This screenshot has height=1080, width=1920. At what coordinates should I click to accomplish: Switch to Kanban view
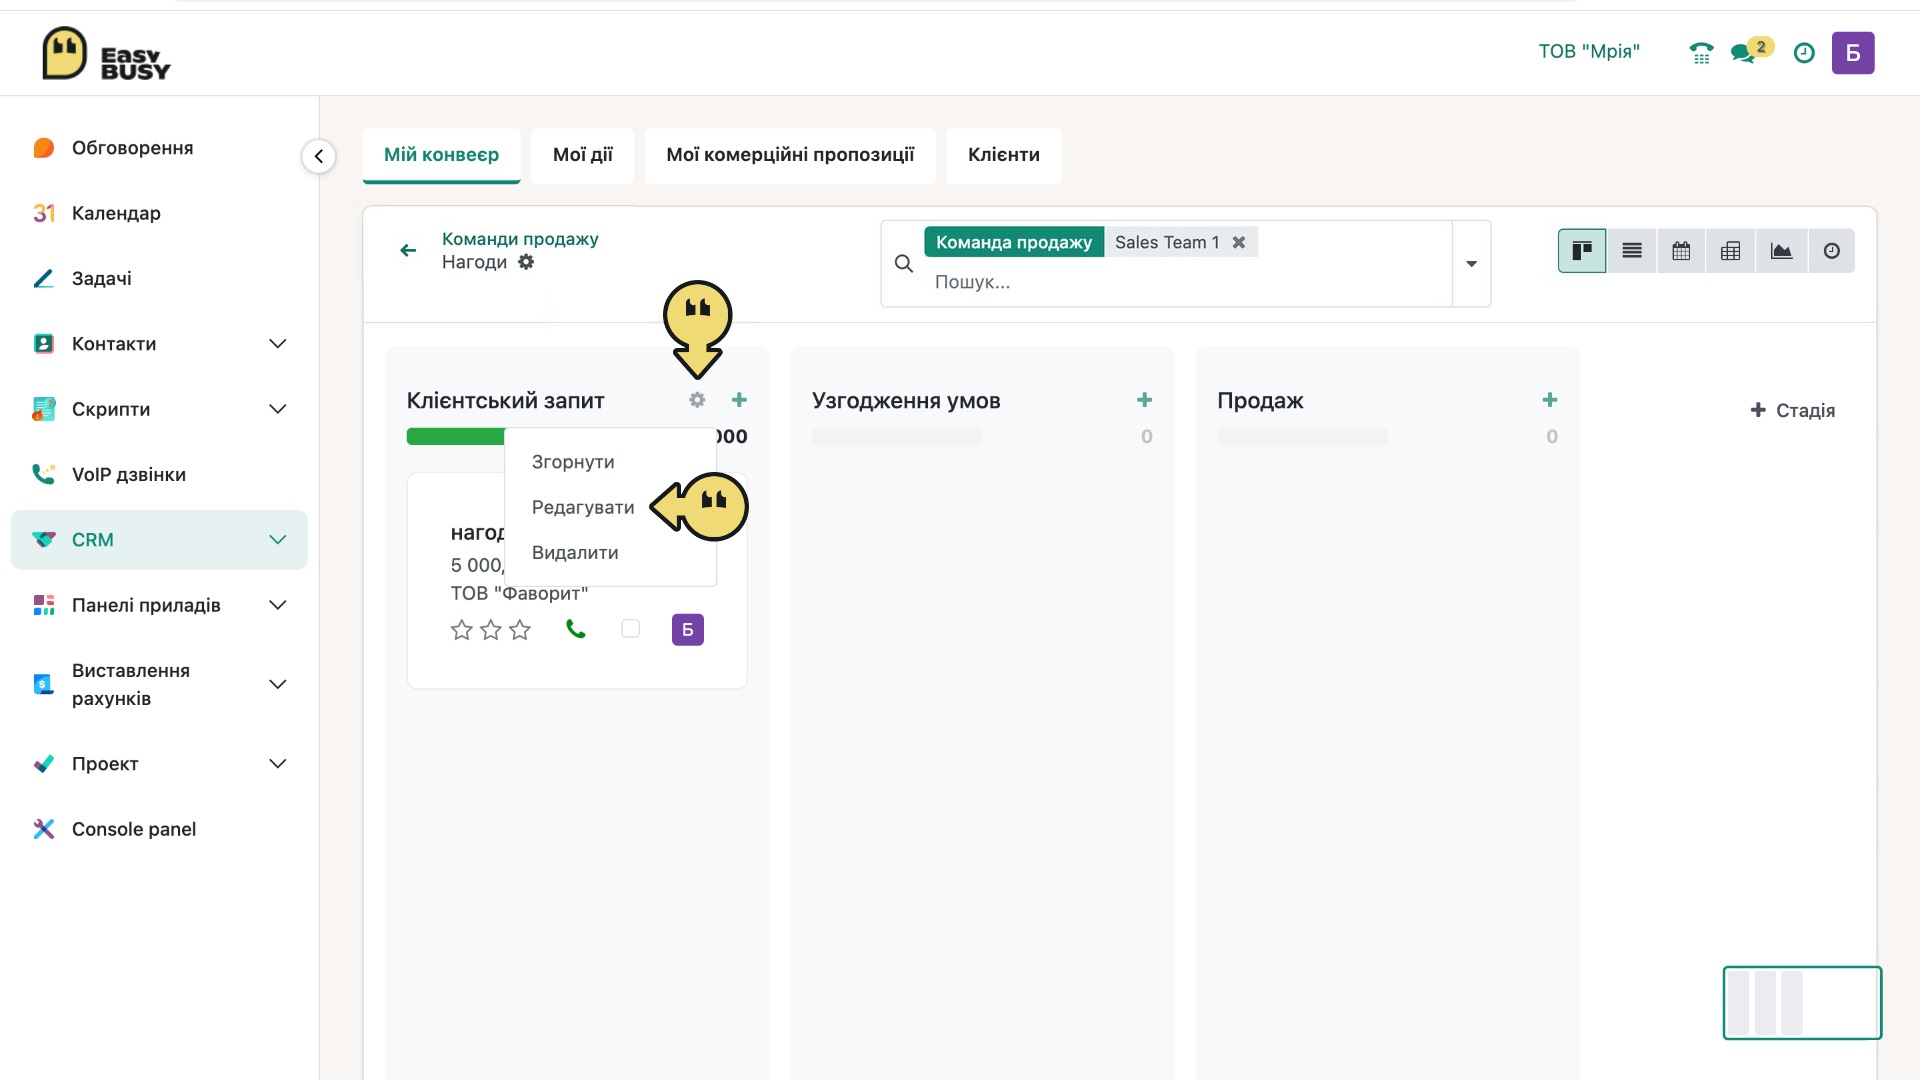(1582, 251)
